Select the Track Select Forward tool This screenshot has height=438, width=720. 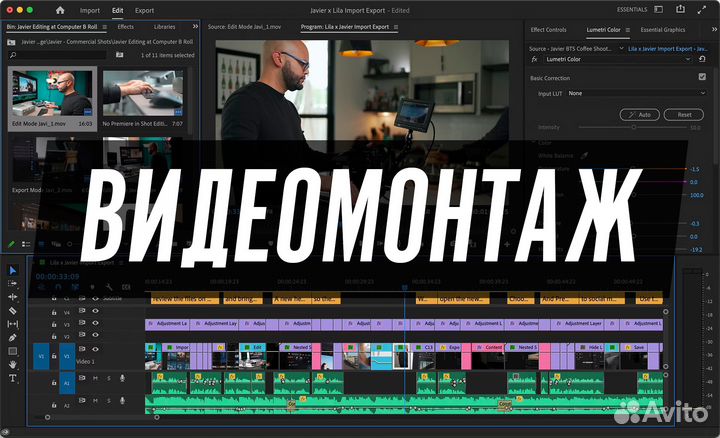[x=12, y=283]
